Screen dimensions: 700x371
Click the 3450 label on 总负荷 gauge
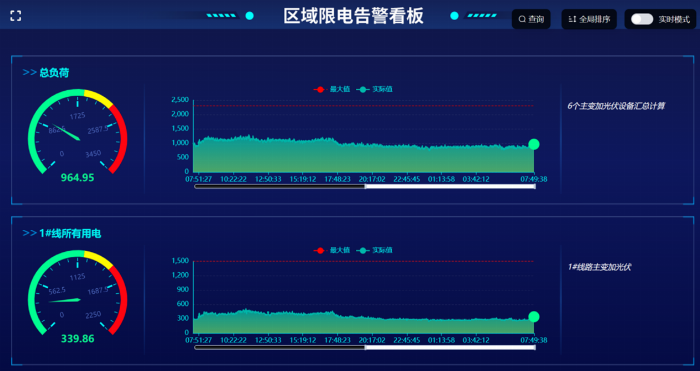pyautogui.click(x=93, y=154)
